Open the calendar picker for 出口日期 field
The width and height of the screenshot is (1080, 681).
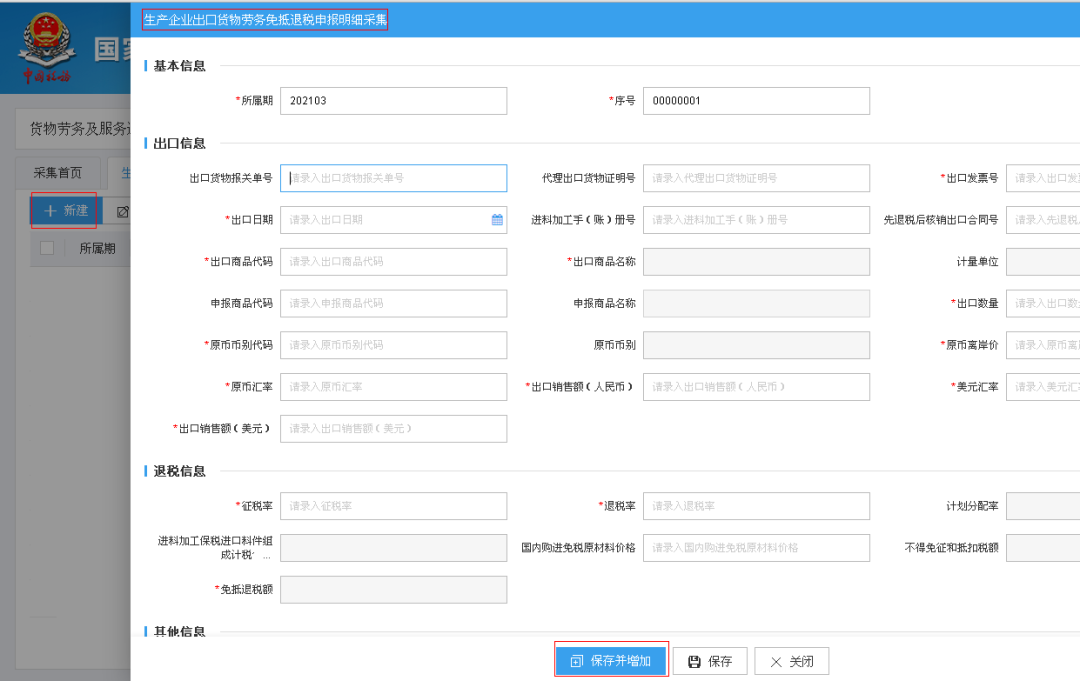point(495,219)
